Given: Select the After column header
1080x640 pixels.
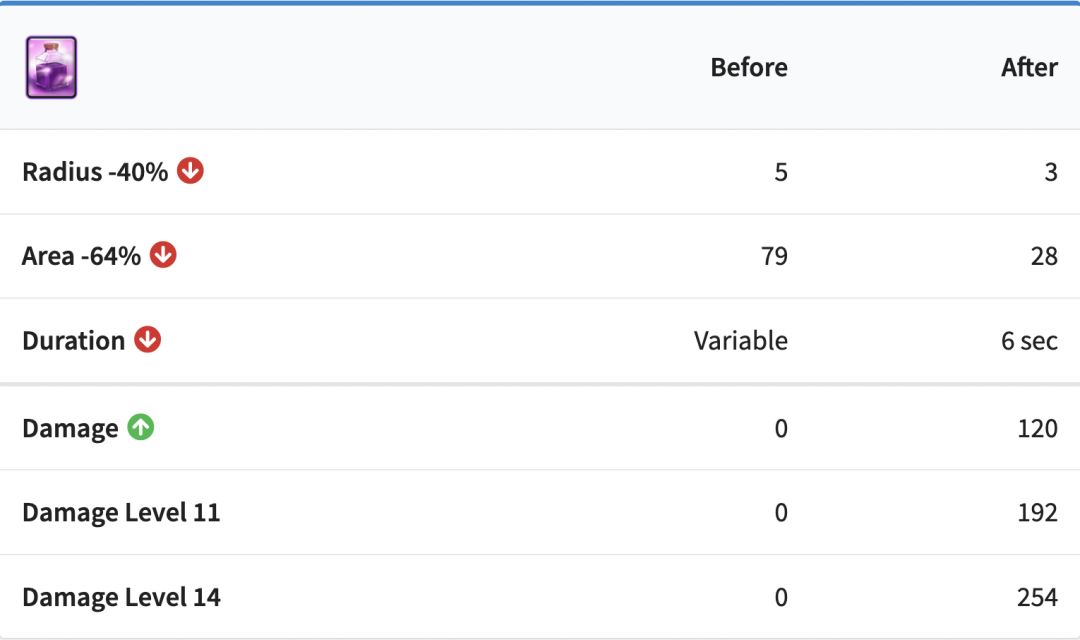Looking at the screenshot, I should point(1029,67).
